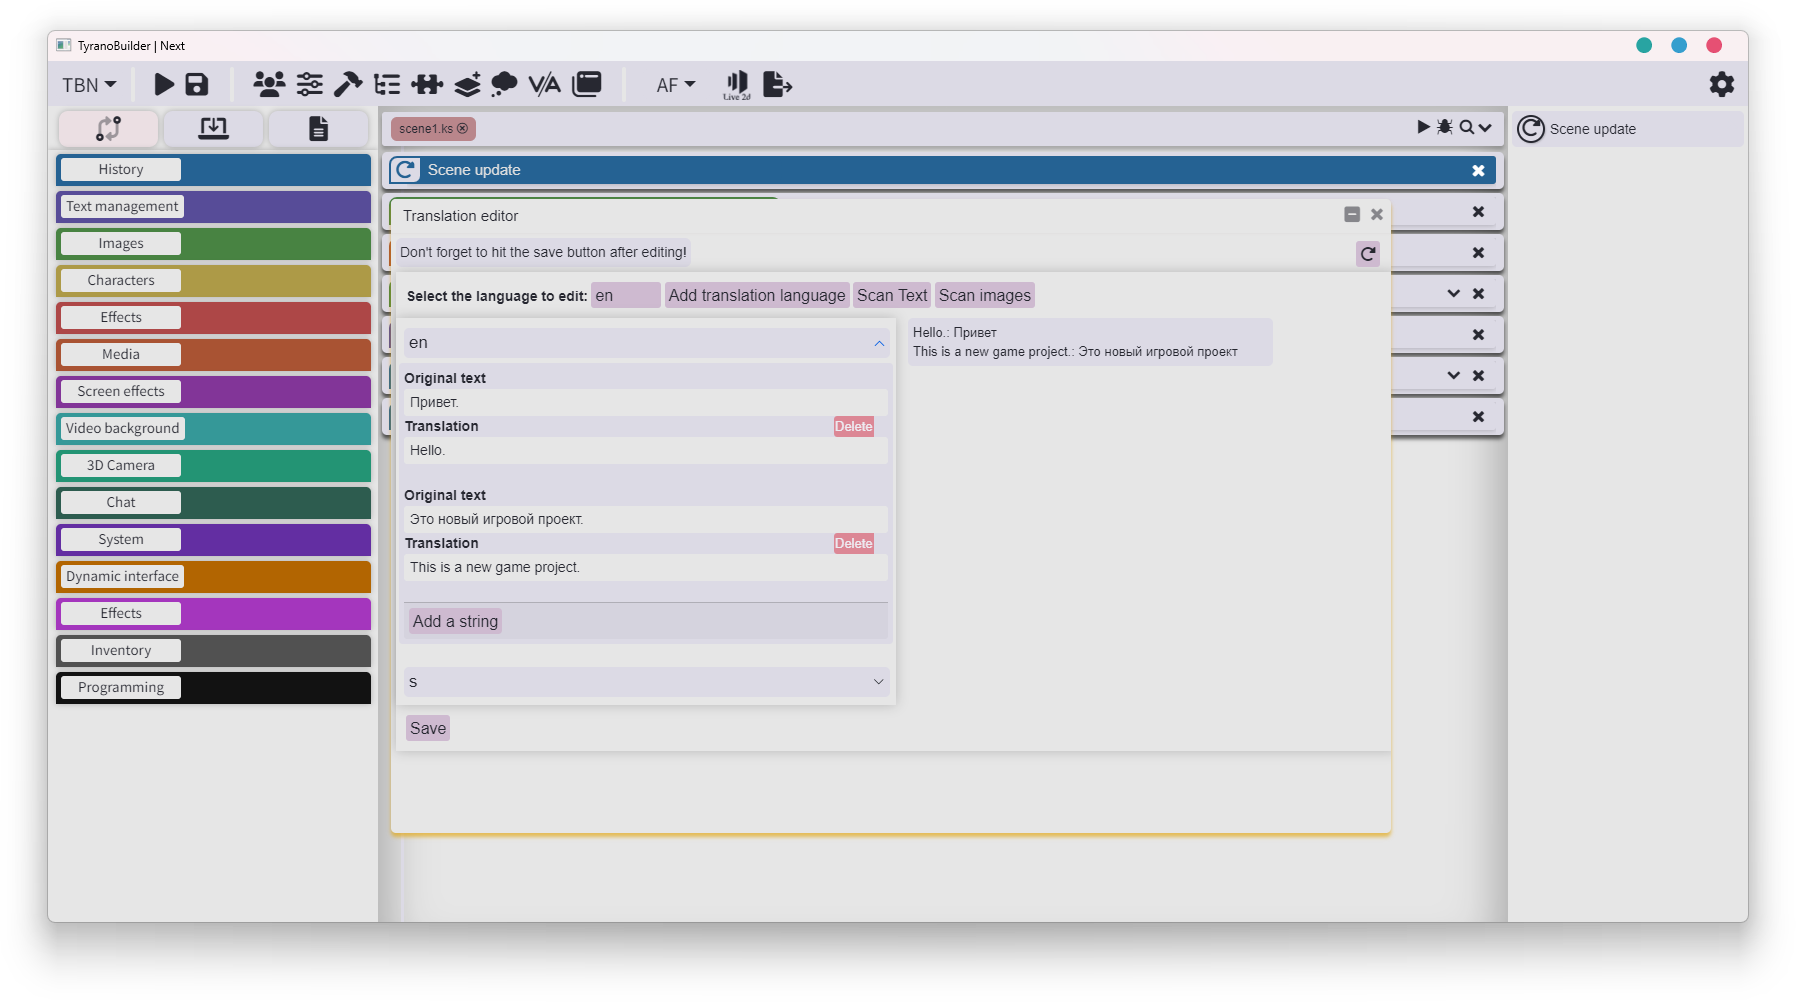The height and width of the screenshot is (1002, 1796).
Task: Open the TBN dropdown menu
Action: [x=89, y=85]
